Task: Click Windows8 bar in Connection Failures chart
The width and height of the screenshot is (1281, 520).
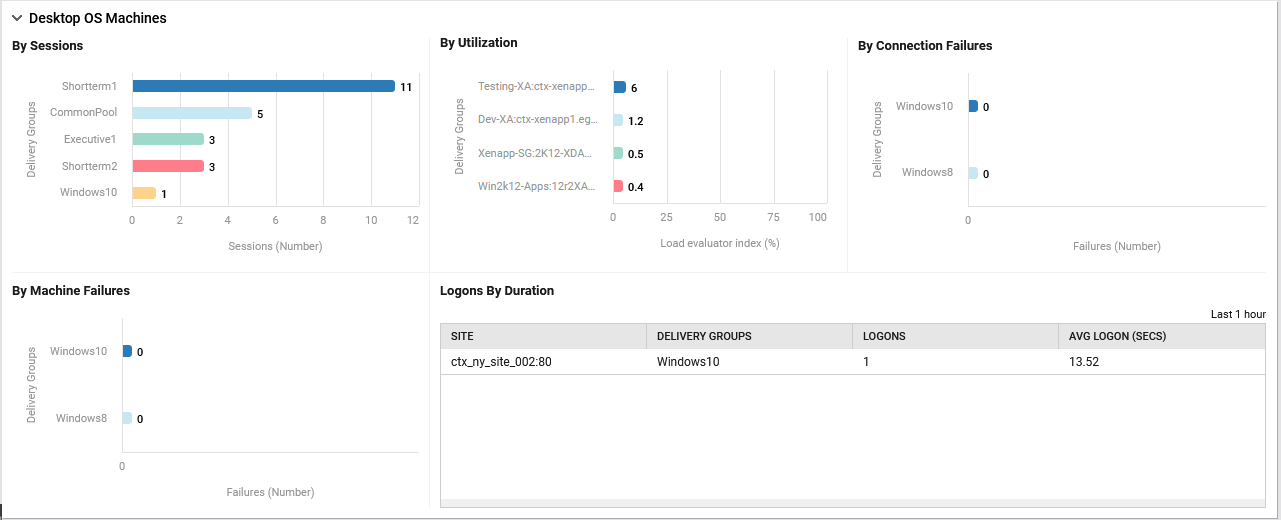Action: [x=972, y=173]
